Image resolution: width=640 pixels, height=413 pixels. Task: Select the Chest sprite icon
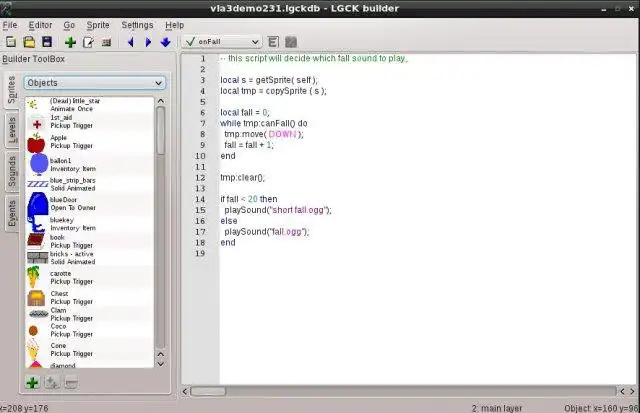click(36, 298)
